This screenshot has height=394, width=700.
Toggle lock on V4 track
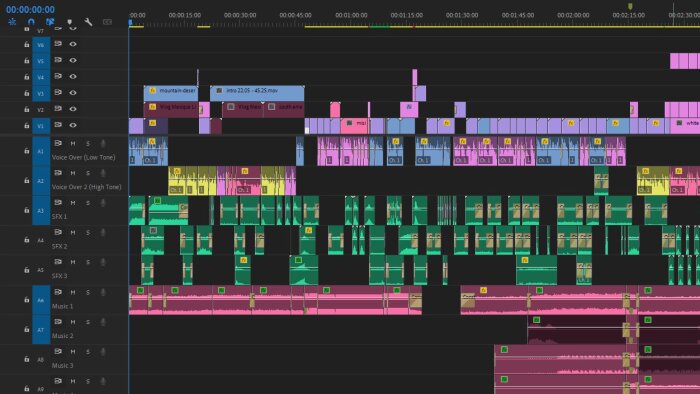[27, 77]
